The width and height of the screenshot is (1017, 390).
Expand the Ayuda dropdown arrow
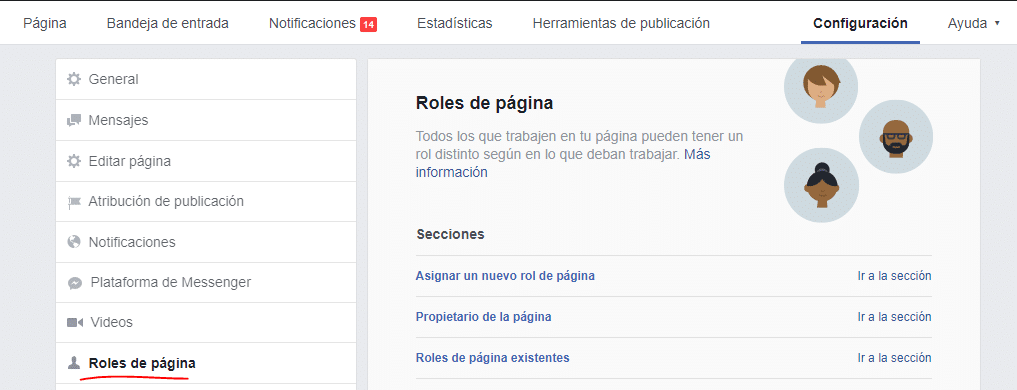997,24
